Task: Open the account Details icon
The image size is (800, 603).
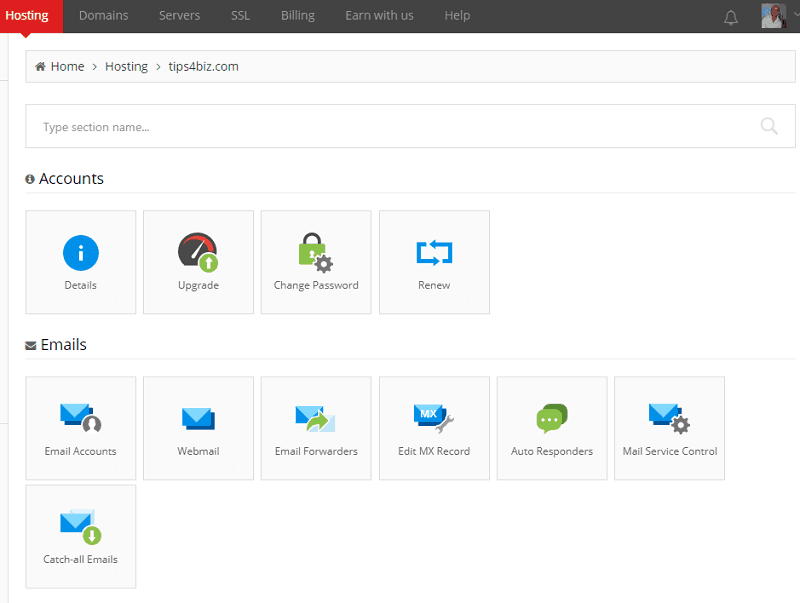Action: coord(80,253)
